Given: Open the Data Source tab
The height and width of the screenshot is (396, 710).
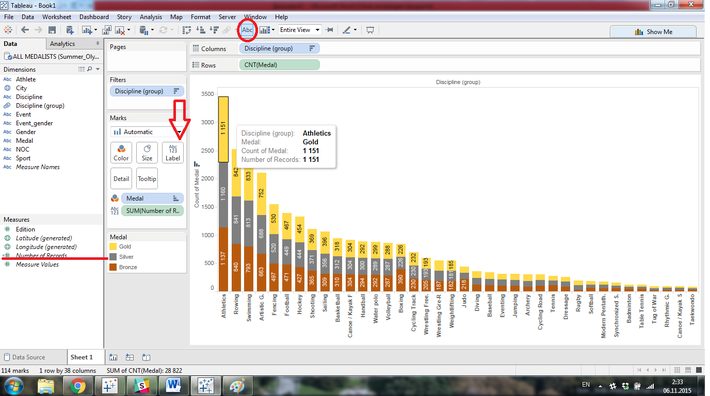Looking at the screenshot, I should coord(24,357).
